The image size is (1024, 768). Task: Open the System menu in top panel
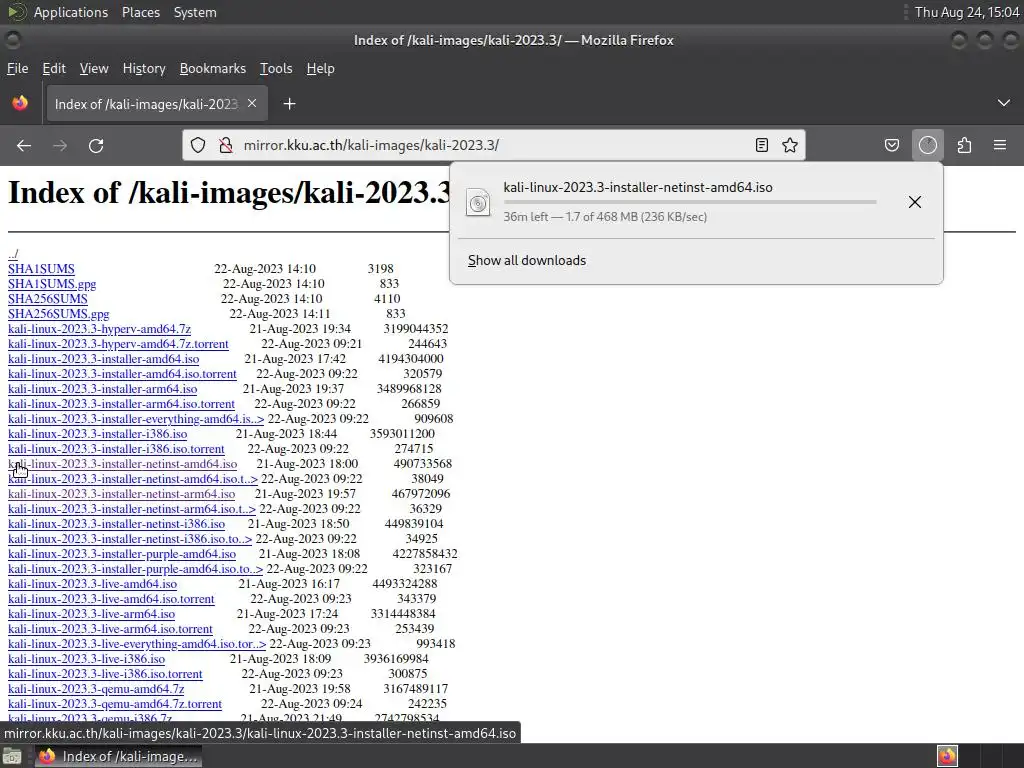click(x=195, y=12)
